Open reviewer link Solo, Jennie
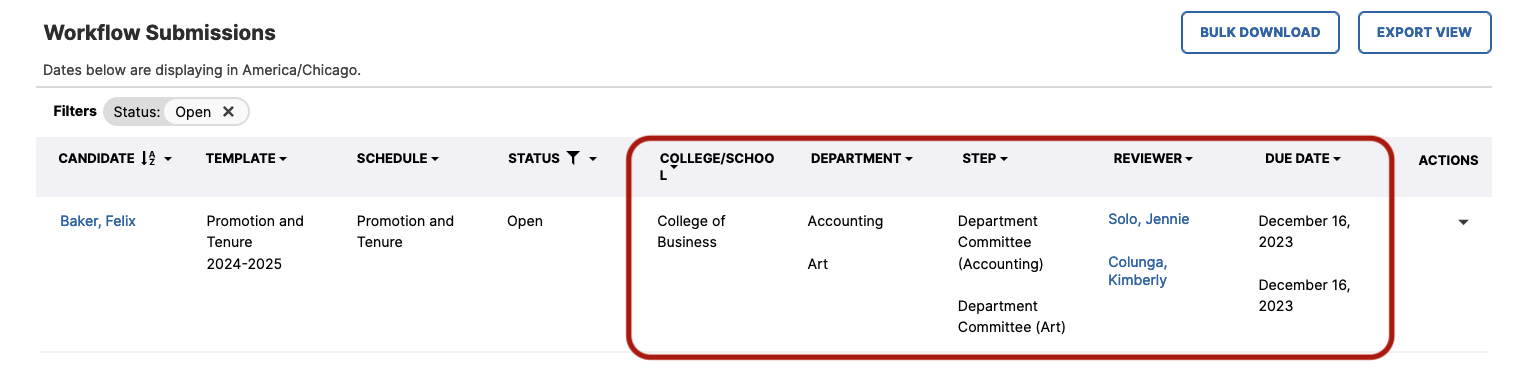Viewport: 1513px width, 369px height. click(1148, 219)
